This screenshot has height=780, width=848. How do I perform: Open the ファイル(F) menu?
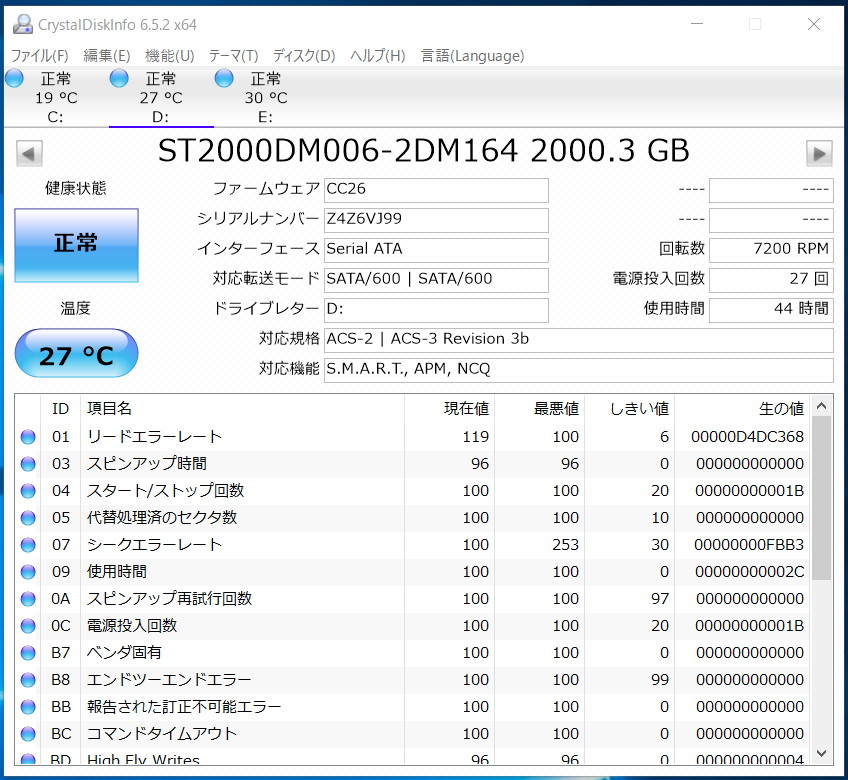coord(39,56)
